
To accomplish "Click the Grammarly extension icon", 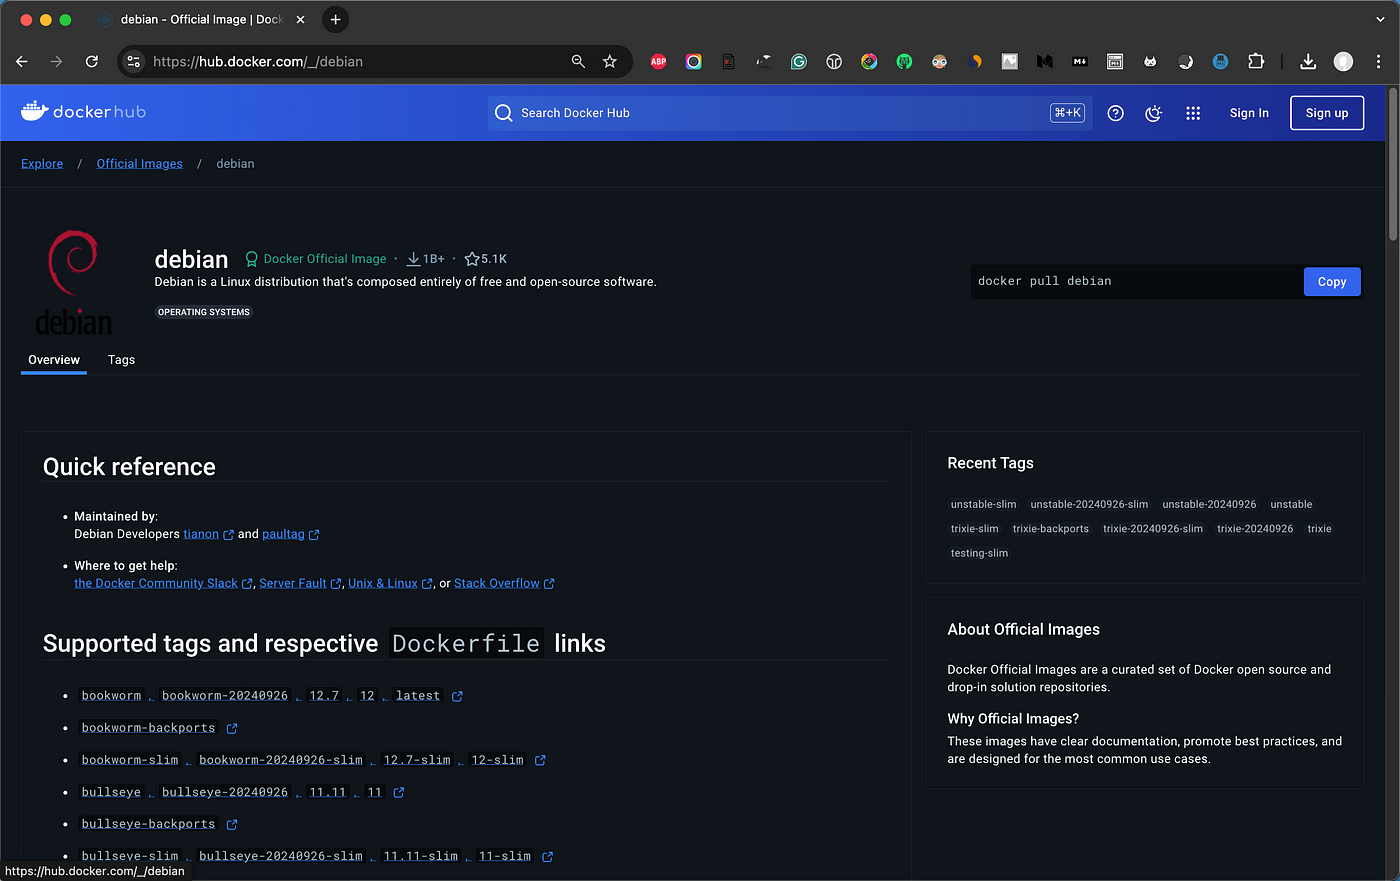I will [x=798, y=61].
